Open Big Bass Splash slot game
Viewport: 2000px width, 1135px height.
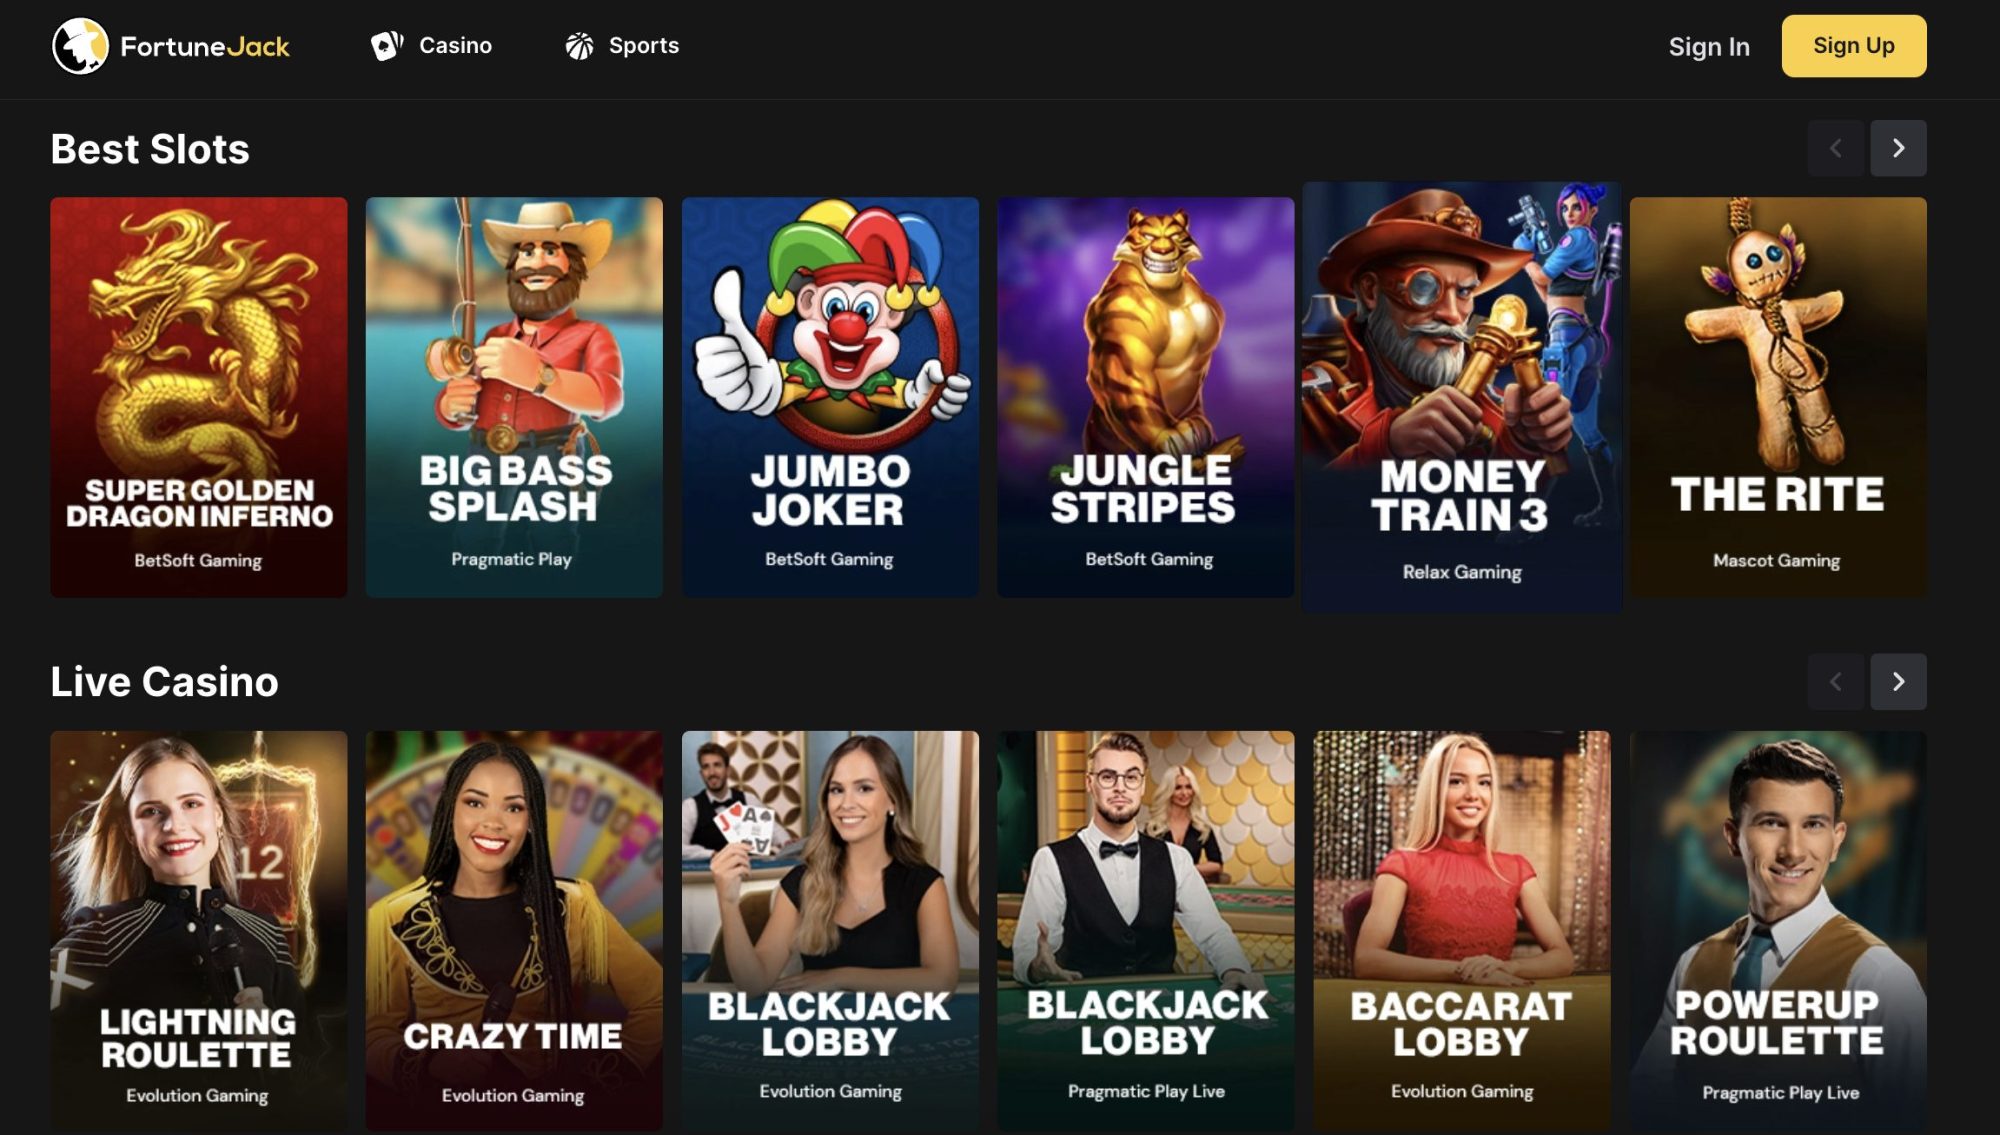514,397
